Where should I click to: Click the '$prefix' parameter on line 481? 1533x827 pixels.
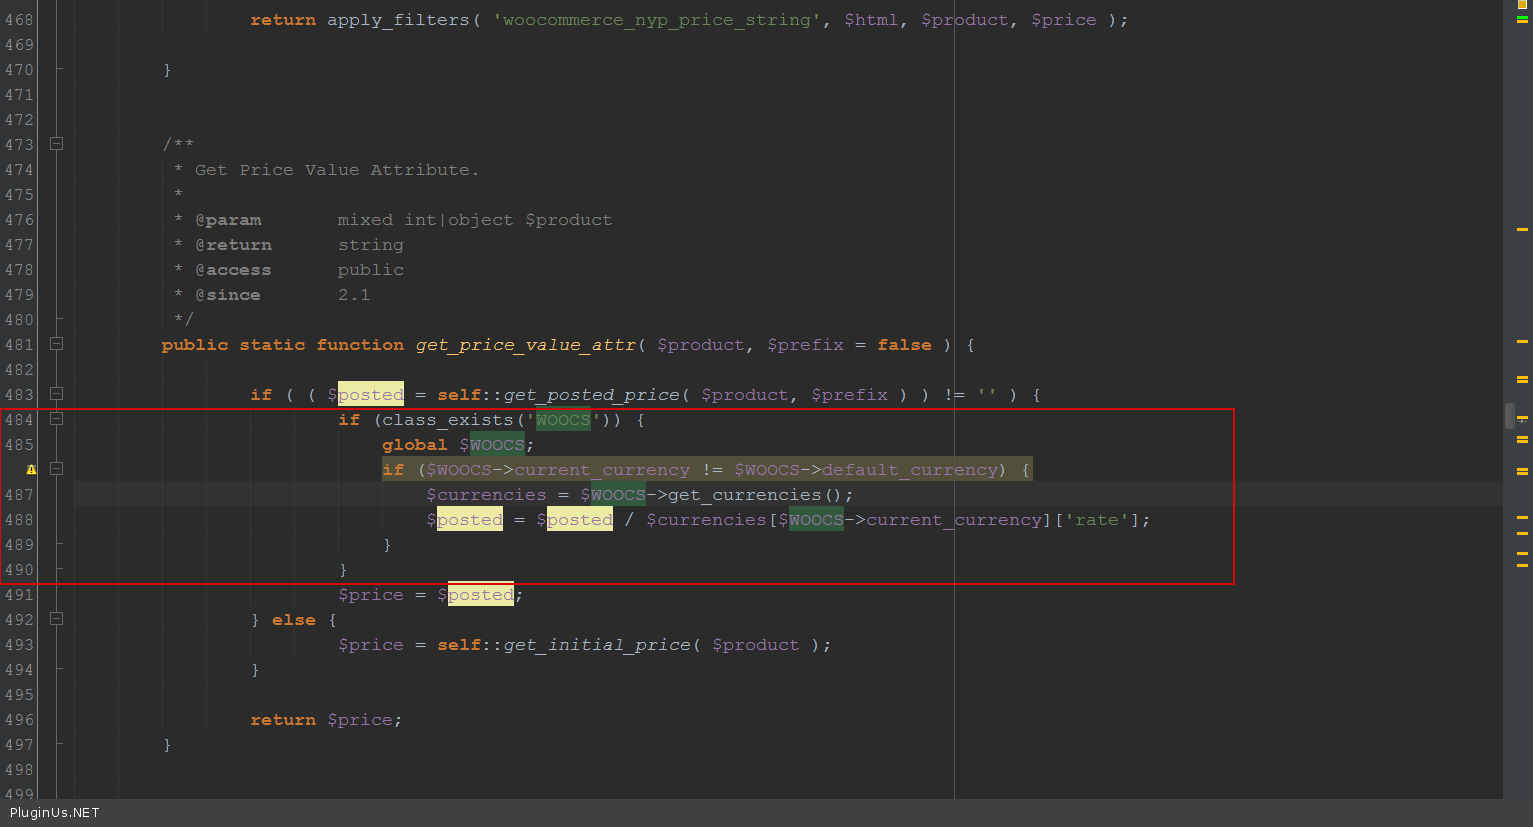pos(805,345)
